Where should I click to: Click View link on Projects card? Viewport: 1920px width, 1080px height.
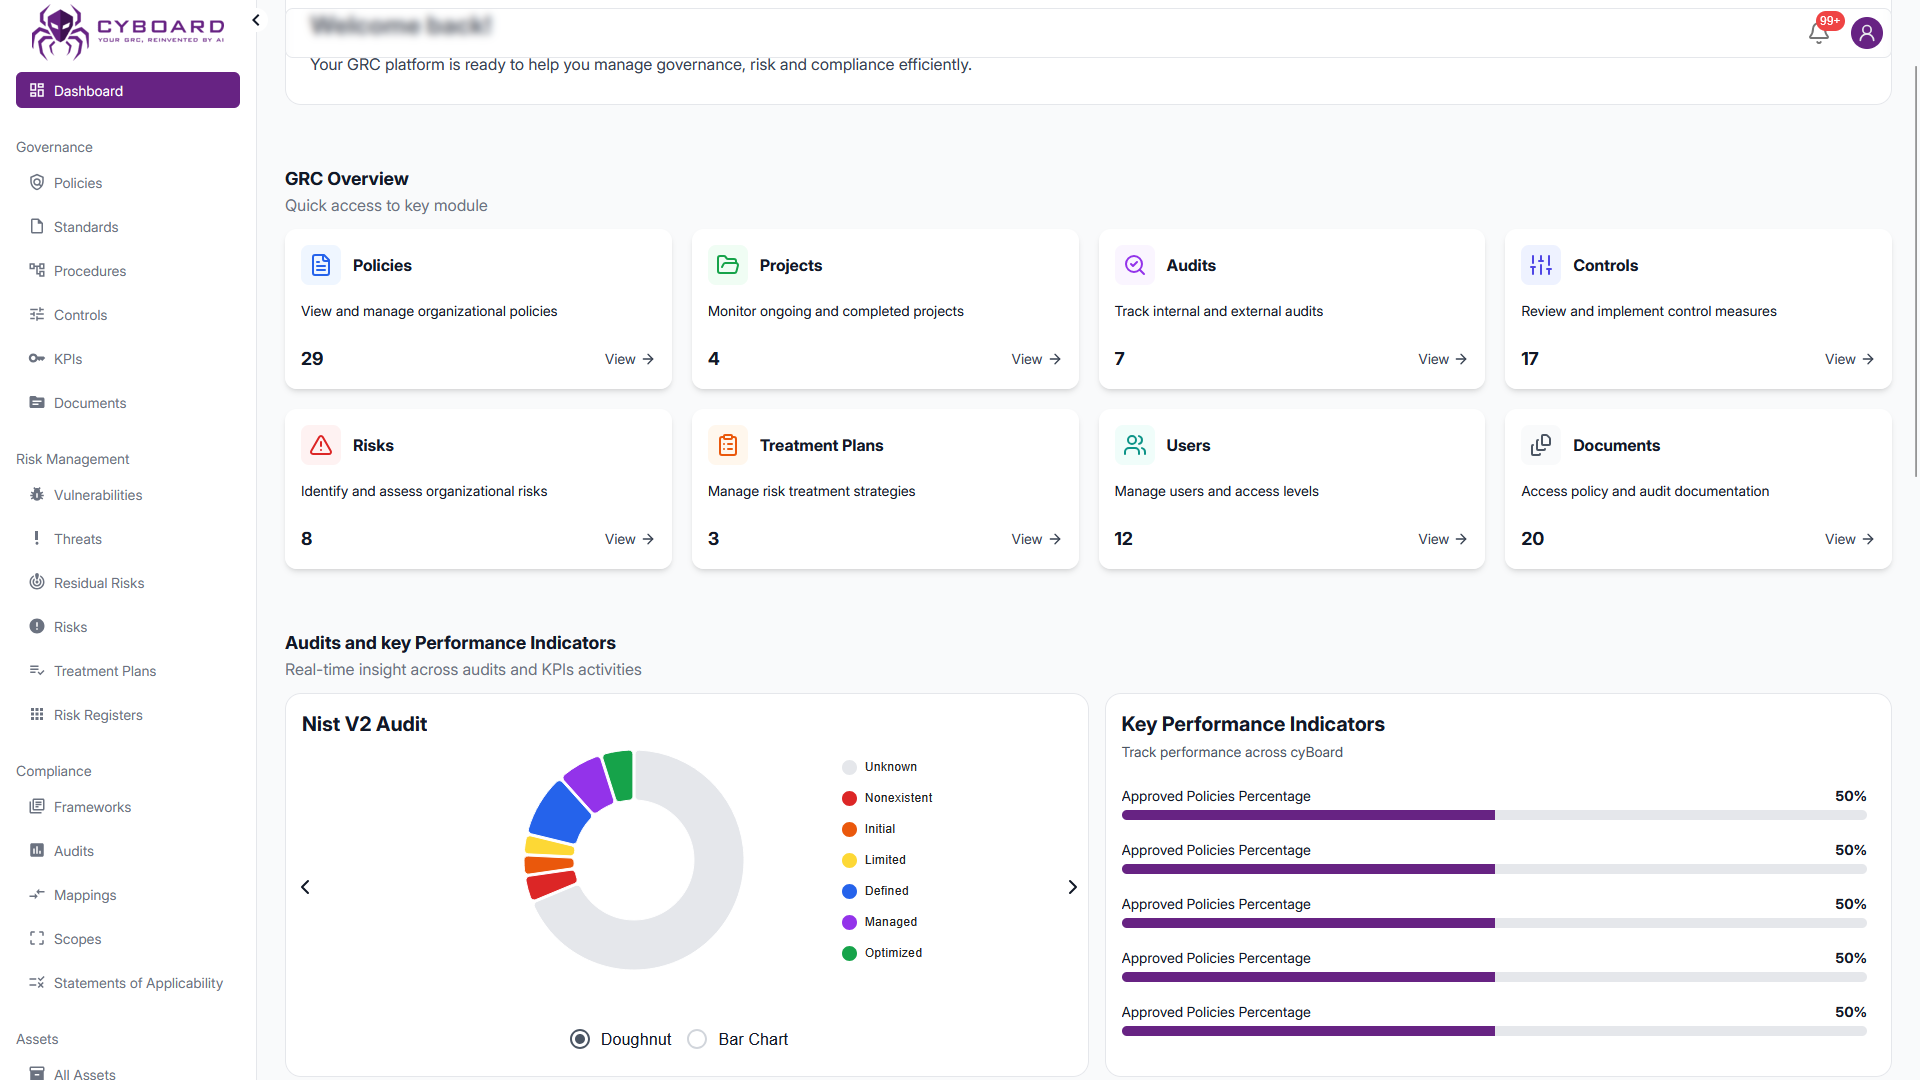pyautogui.click(x=1035, y=359)
